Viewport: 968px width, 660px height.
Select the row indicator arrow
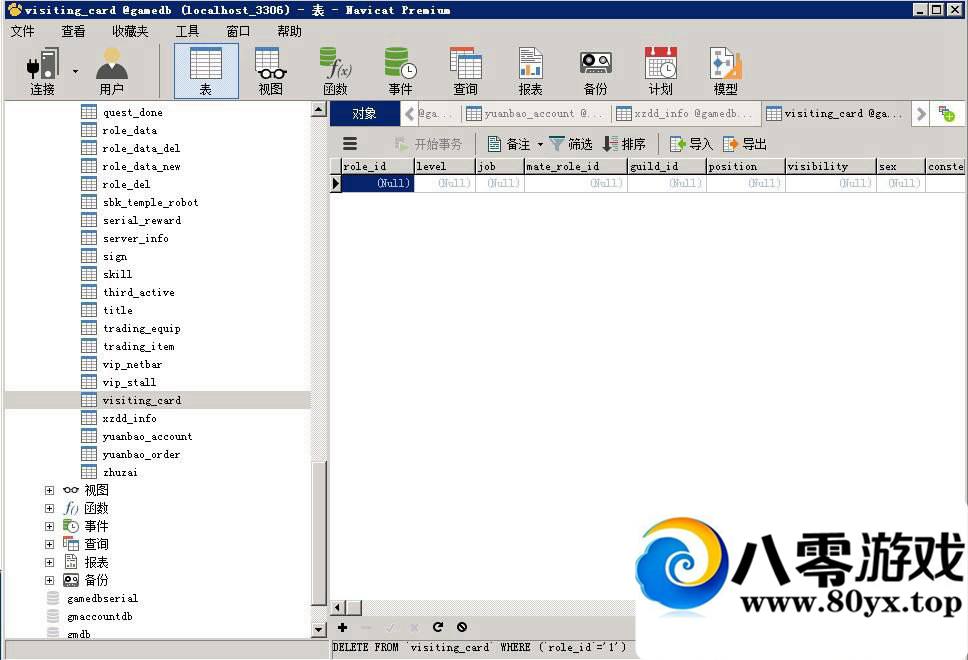coord(336,183)
